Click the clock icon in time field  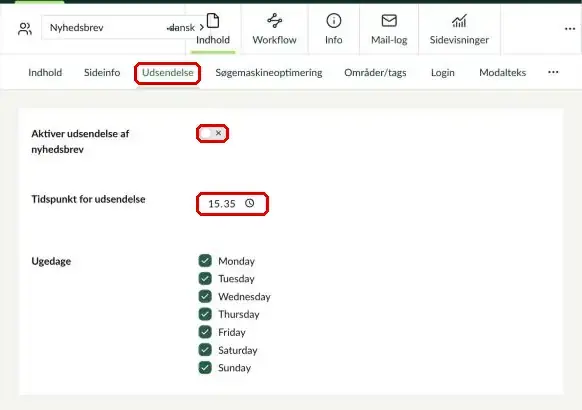click(249, 203)
